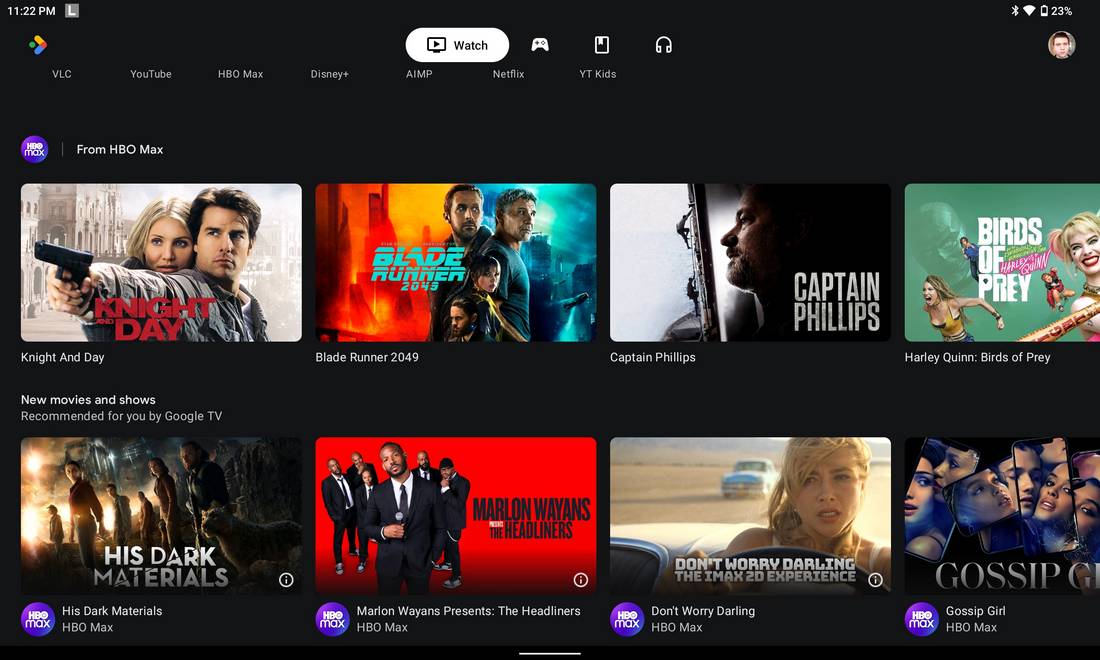Open the user profile avatar

(1061, 45)
